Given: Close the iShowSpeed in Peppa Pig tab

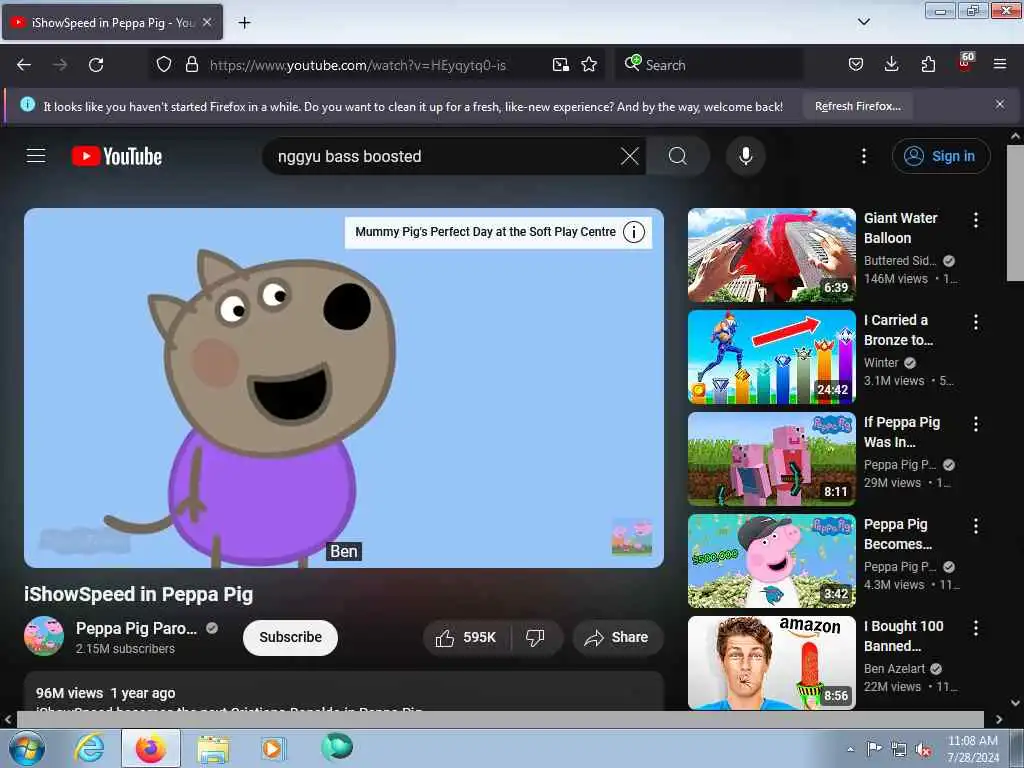Looking at the screenshot, I should [x=207, y=22].
